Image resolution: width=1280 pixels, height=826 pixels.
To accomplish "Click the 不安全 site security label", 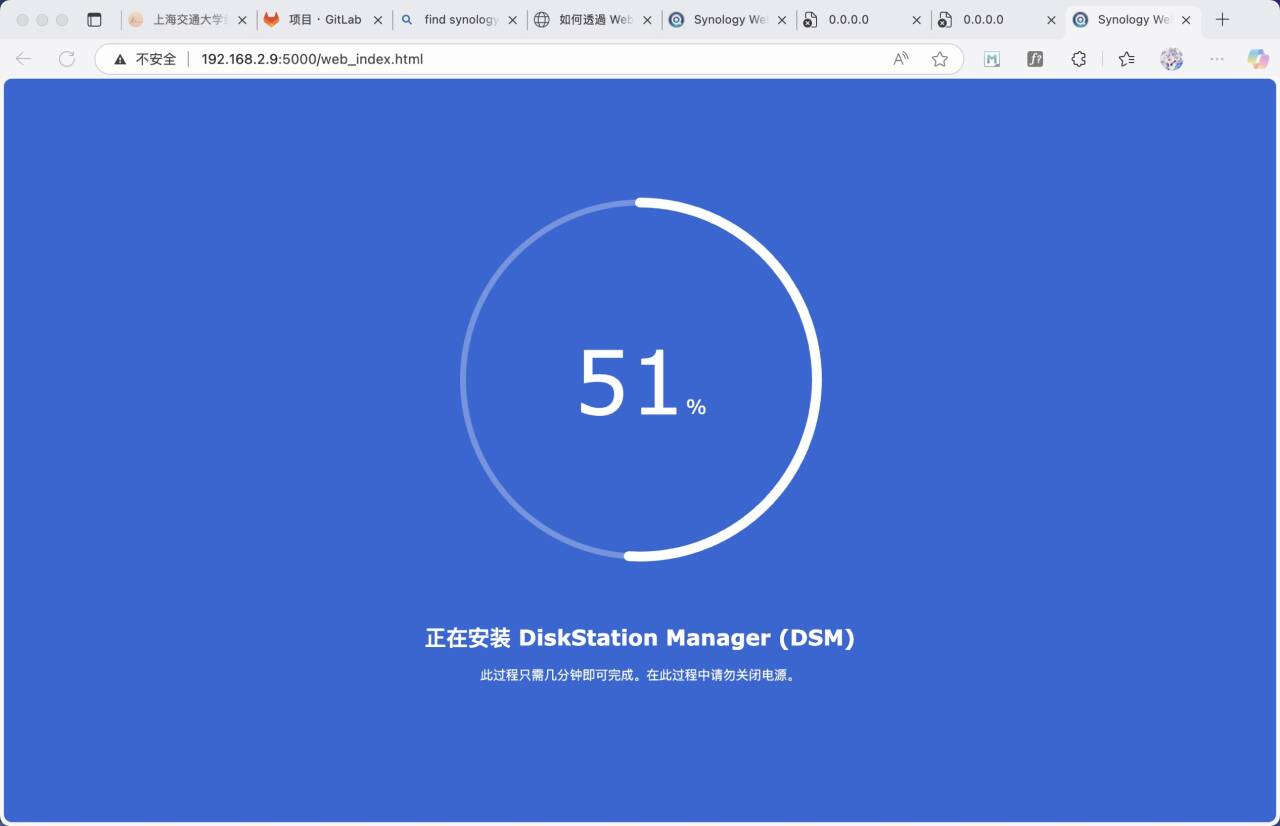I will coord(155,59).
